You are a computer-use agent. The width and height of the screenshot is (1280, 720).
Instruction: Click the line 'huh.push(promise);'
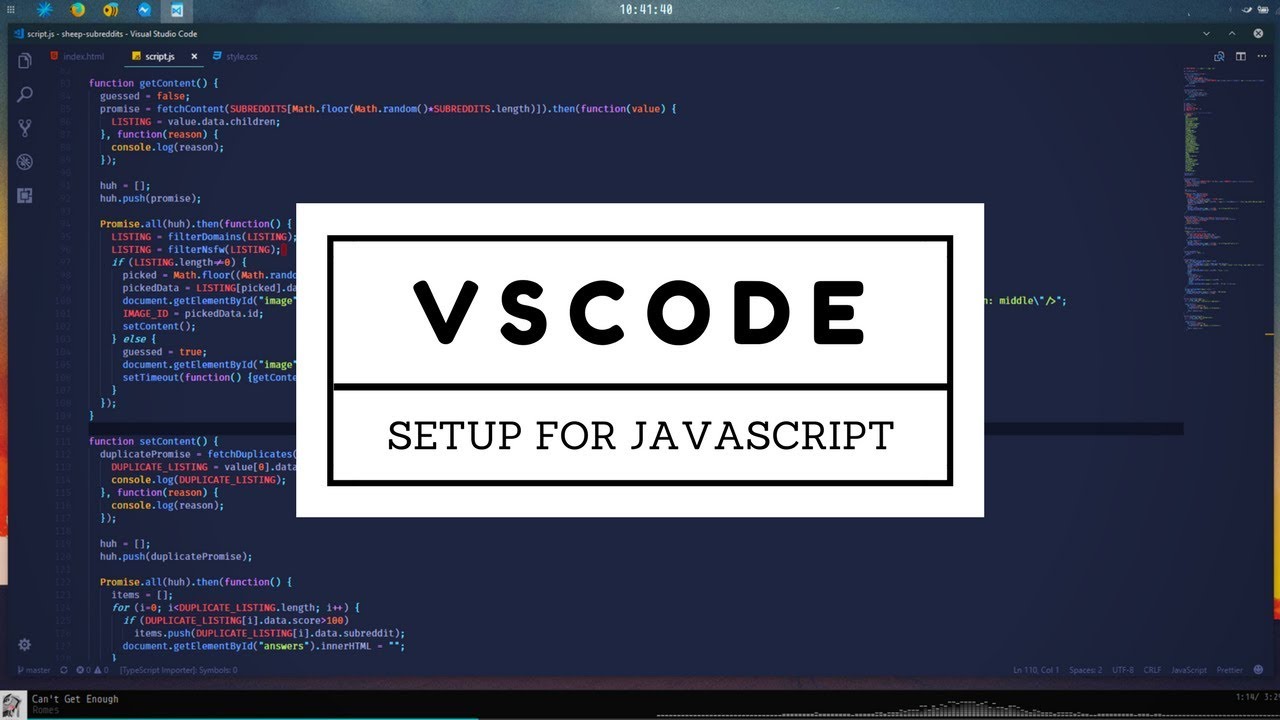coord(150,198)
